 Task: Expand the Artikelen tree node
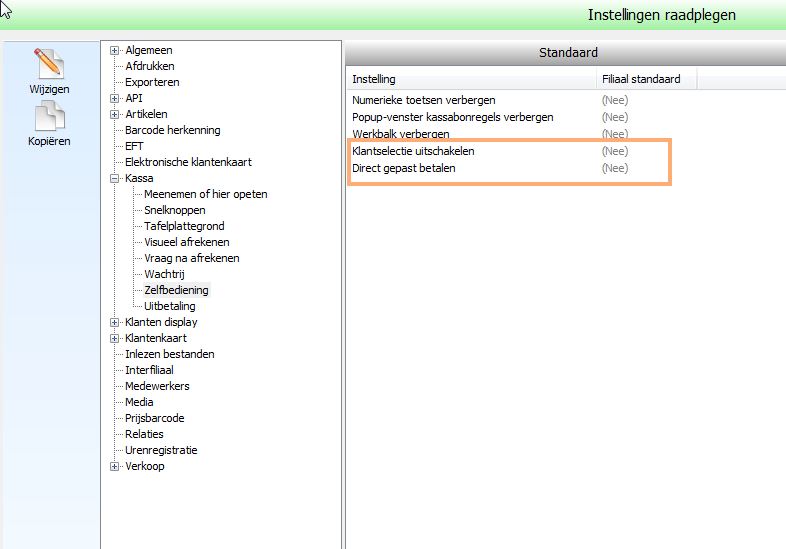115,115
